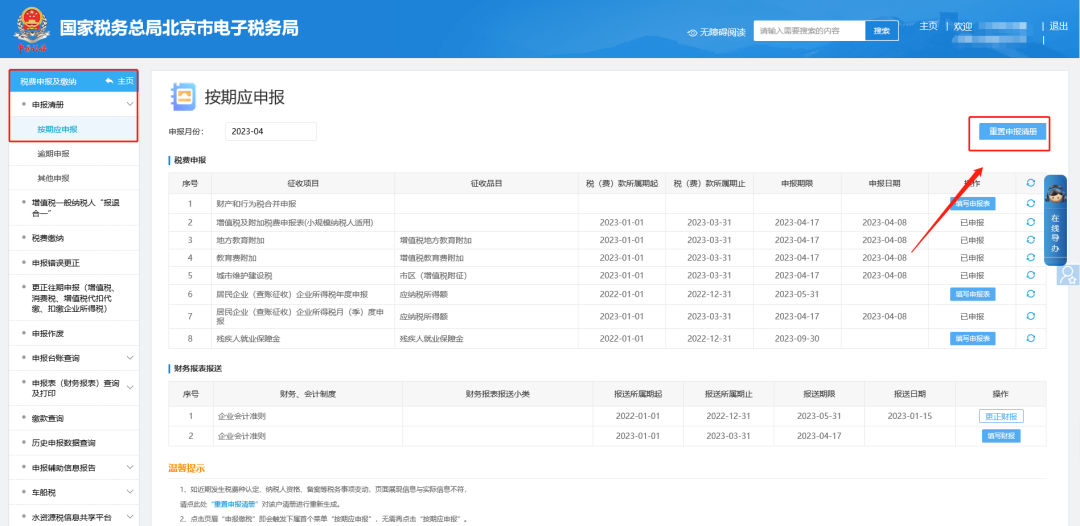Click the header search input field
Screen dimensions: 1080x526
[809, 31]
